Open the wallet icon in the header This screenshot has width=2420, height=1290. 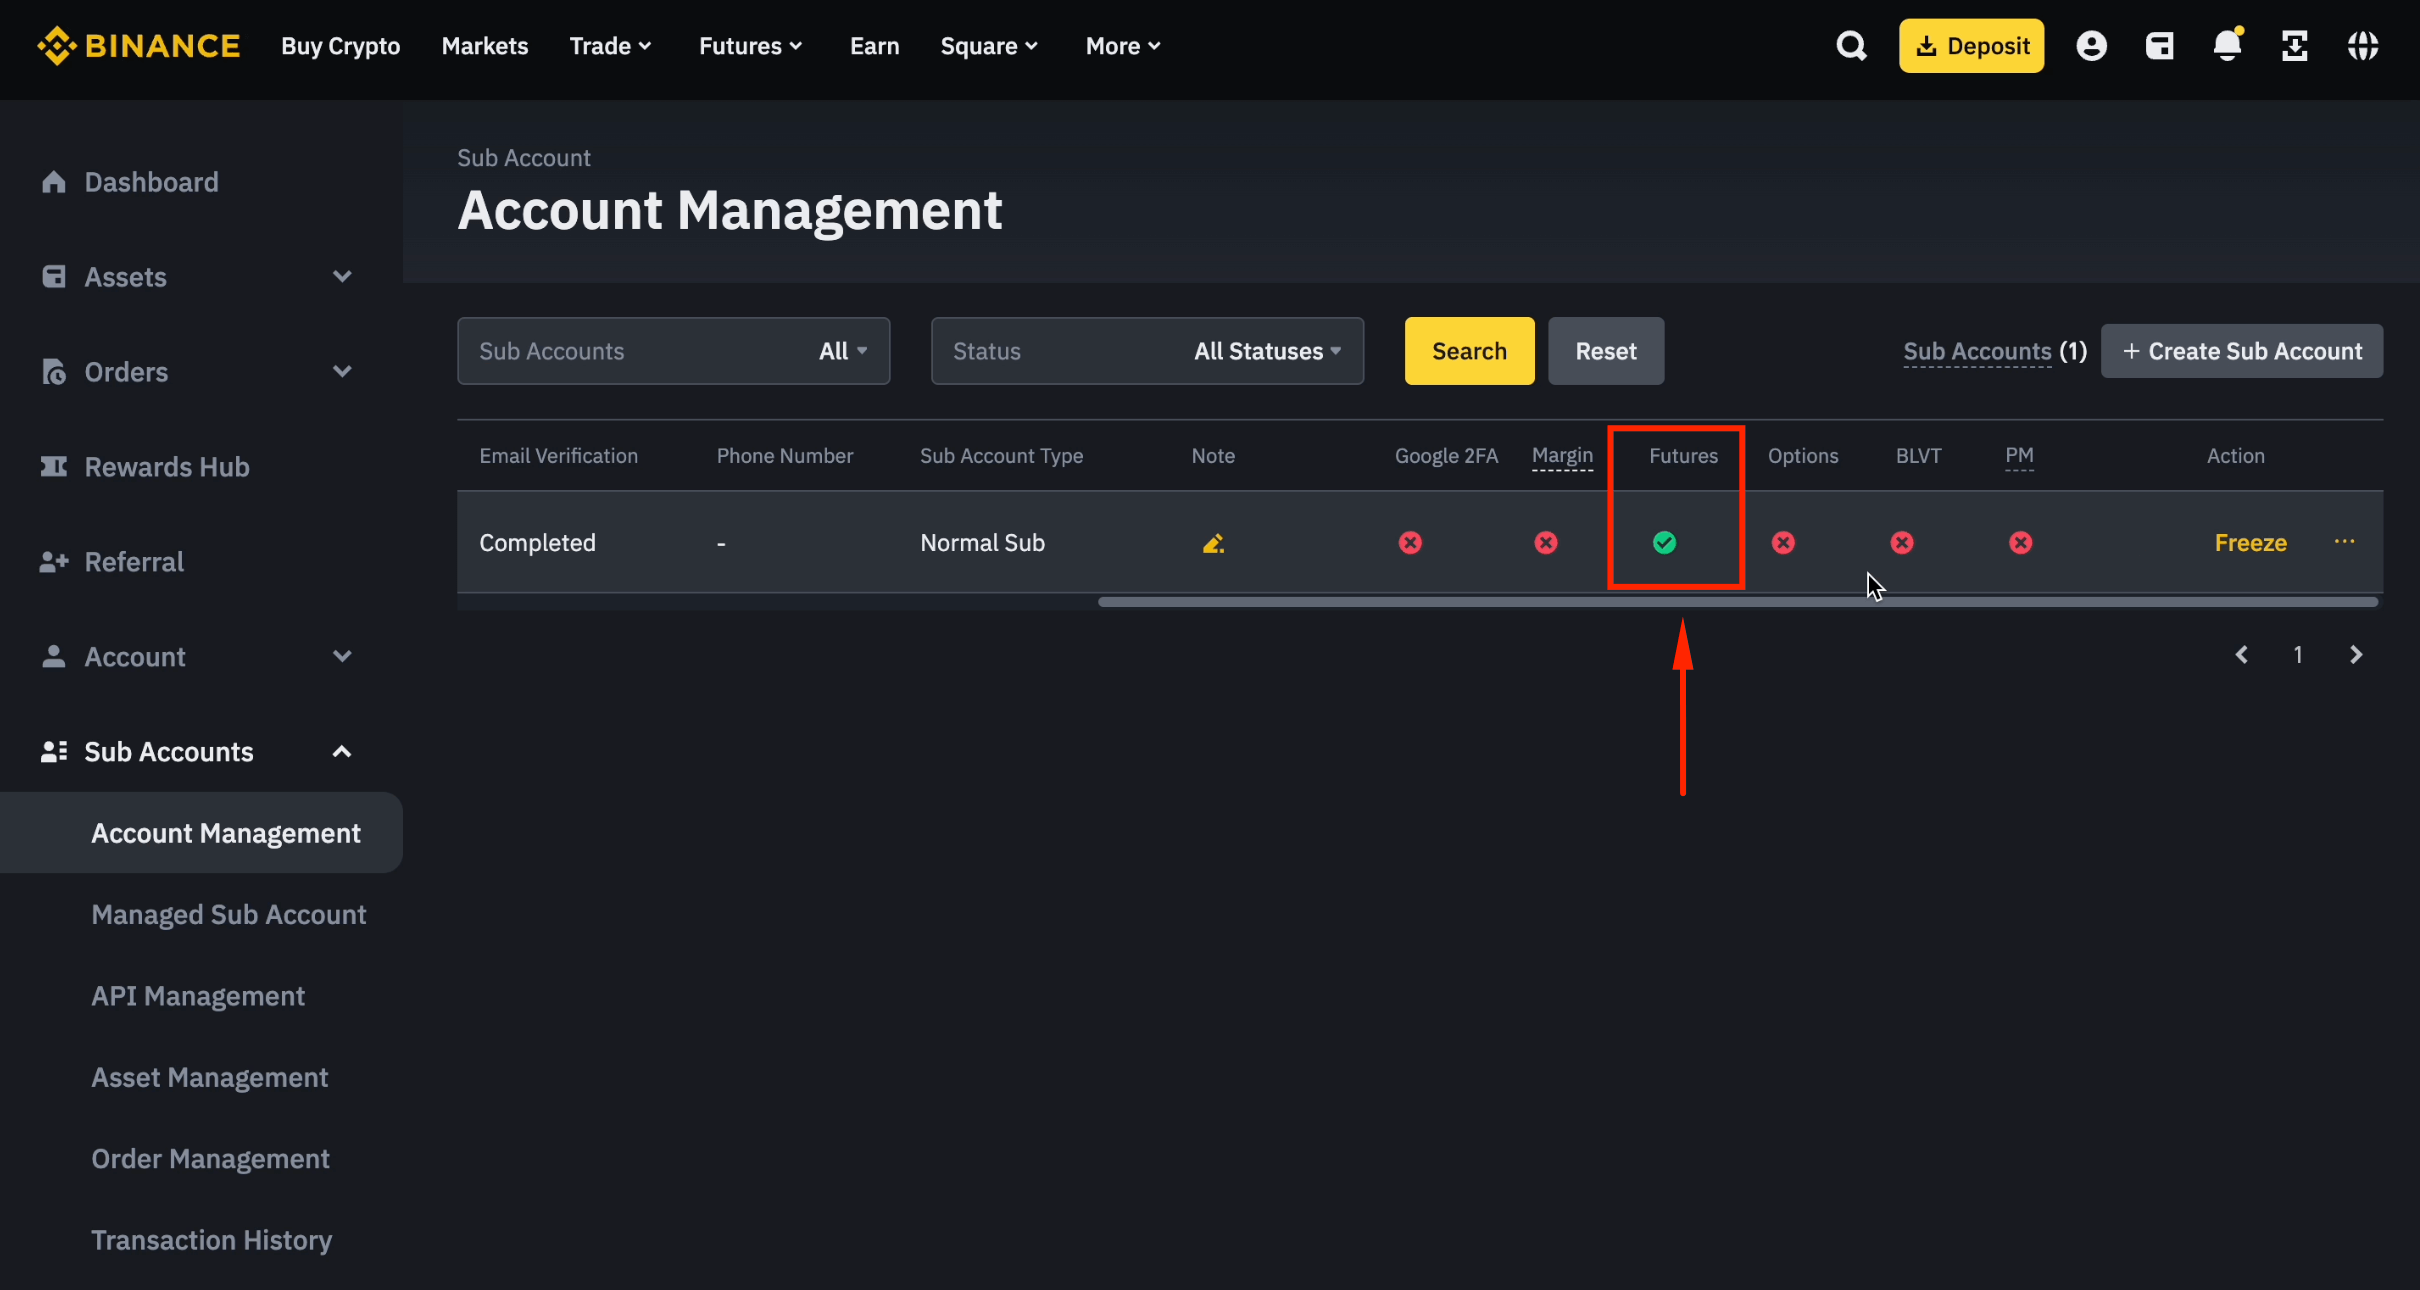pyautogui.click(x=2160, y=45)
